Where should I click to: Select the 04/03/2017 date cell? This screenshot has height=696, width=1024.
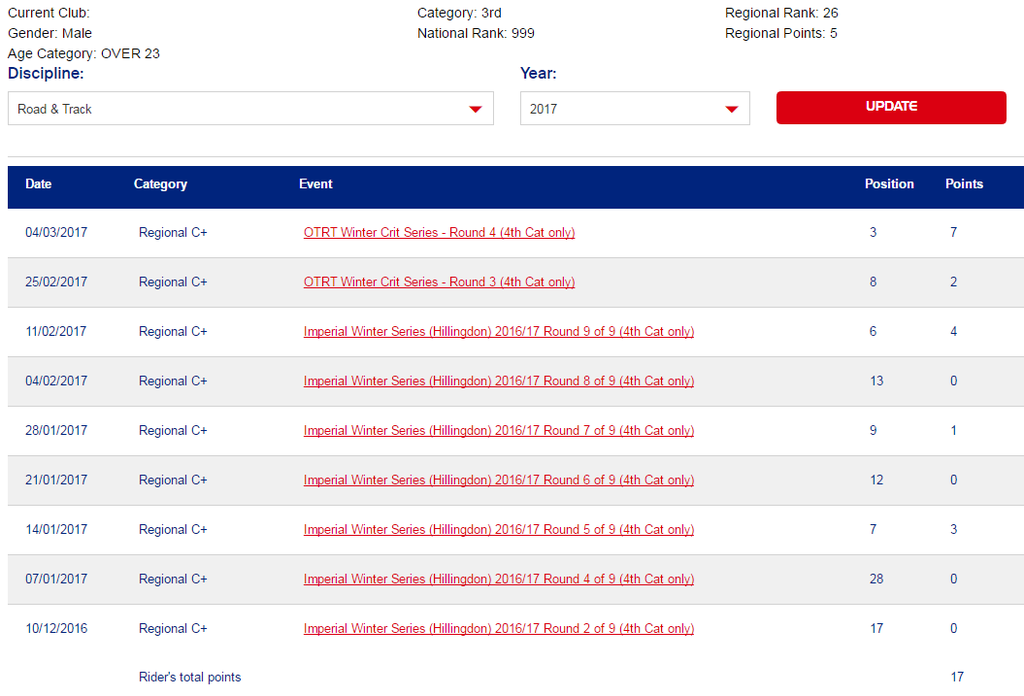[56, 233]
